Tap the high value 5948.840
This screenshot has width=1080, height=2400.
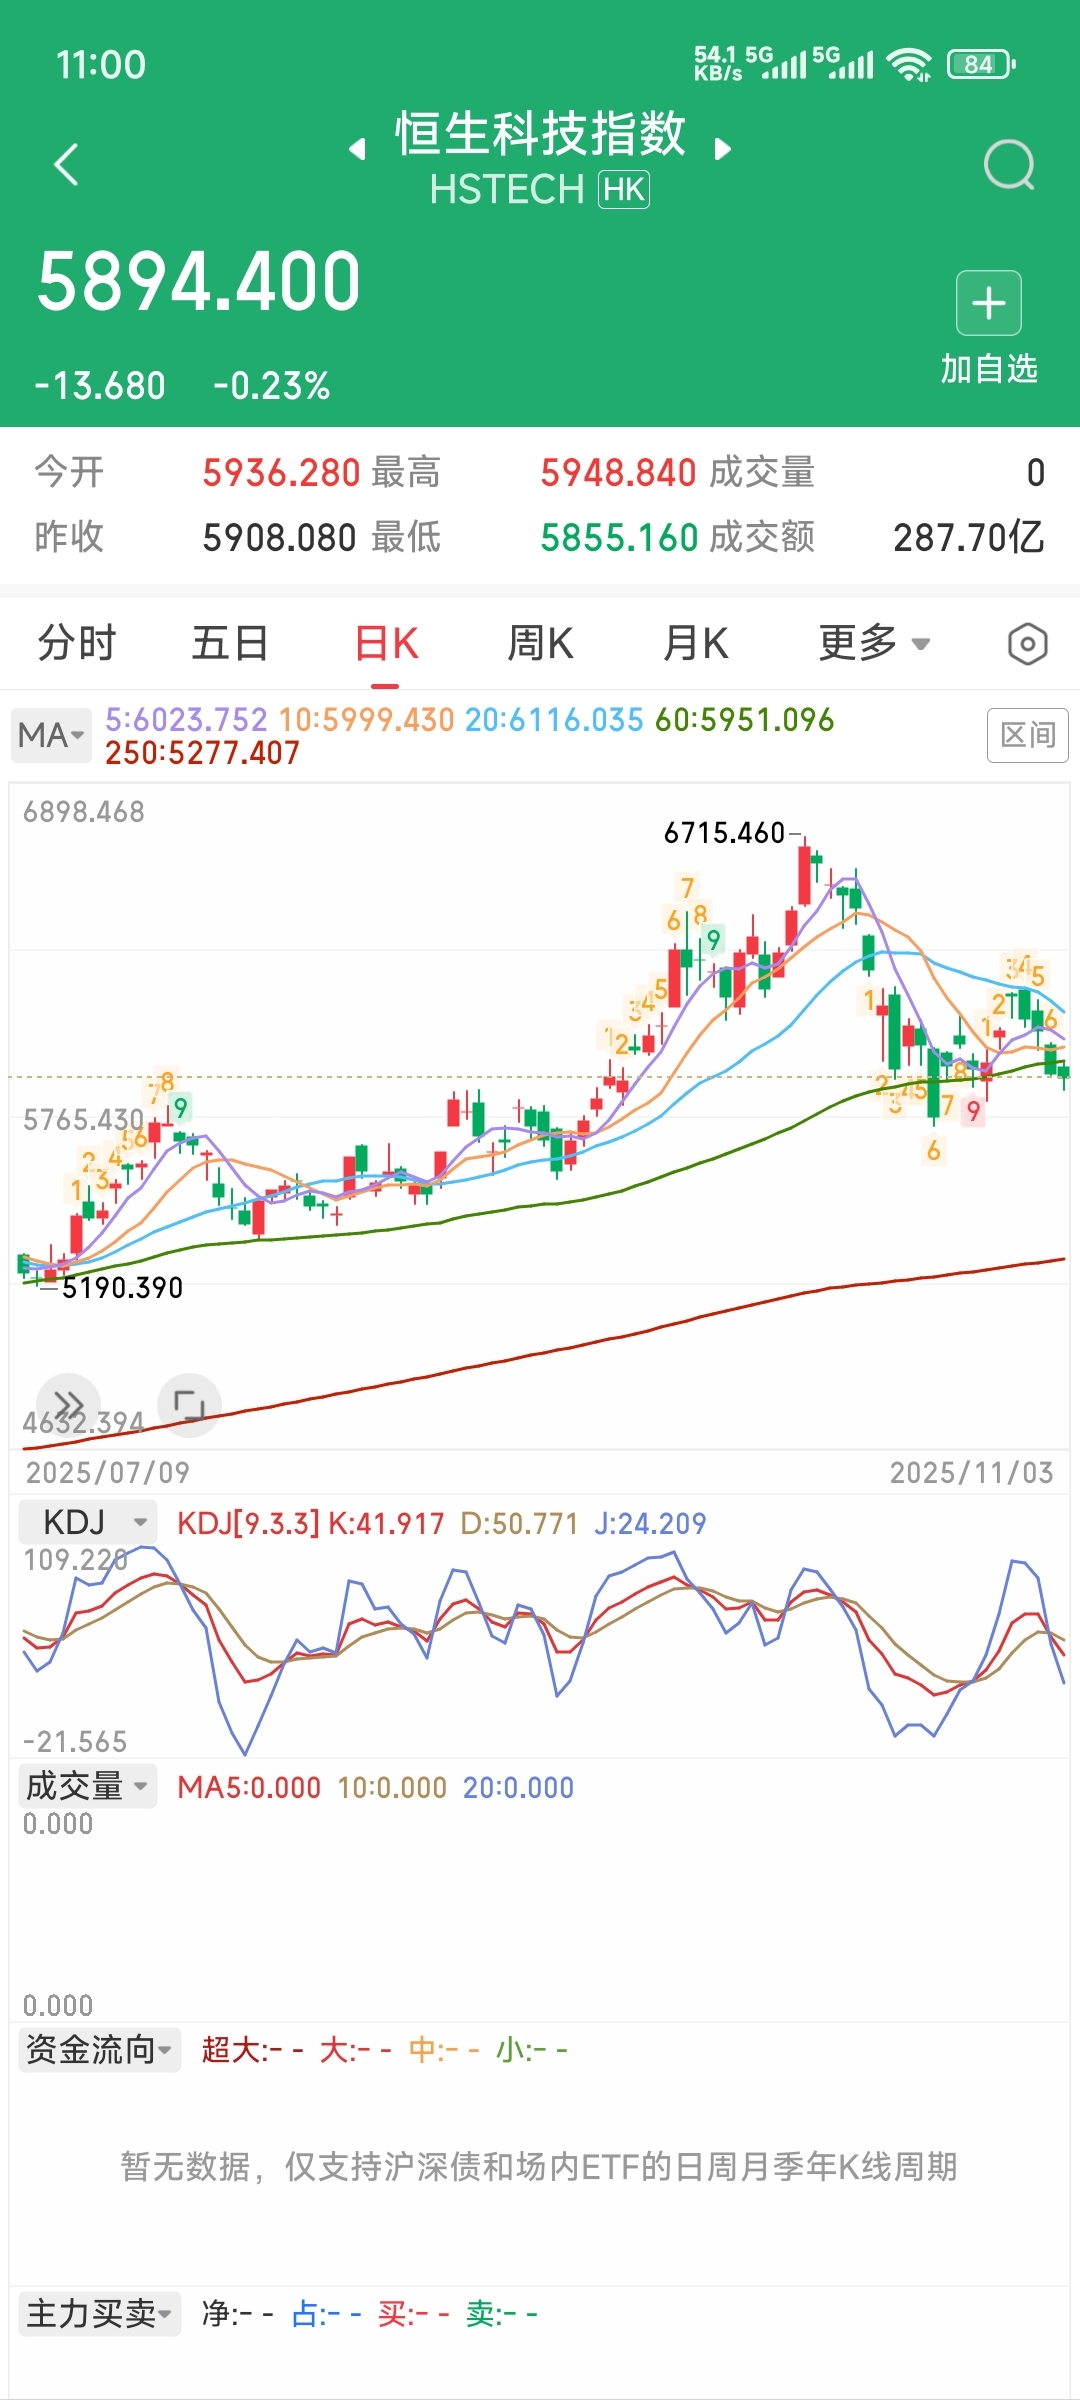pos(618,472)
